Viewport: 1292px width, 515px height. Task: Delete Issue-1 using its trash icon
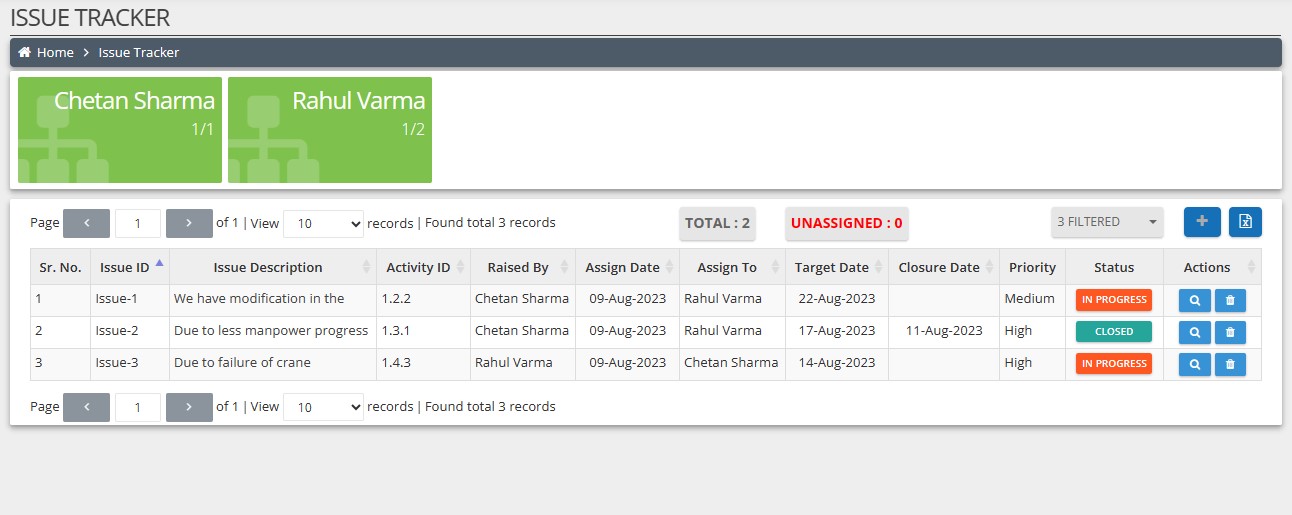click(1230, 300)
